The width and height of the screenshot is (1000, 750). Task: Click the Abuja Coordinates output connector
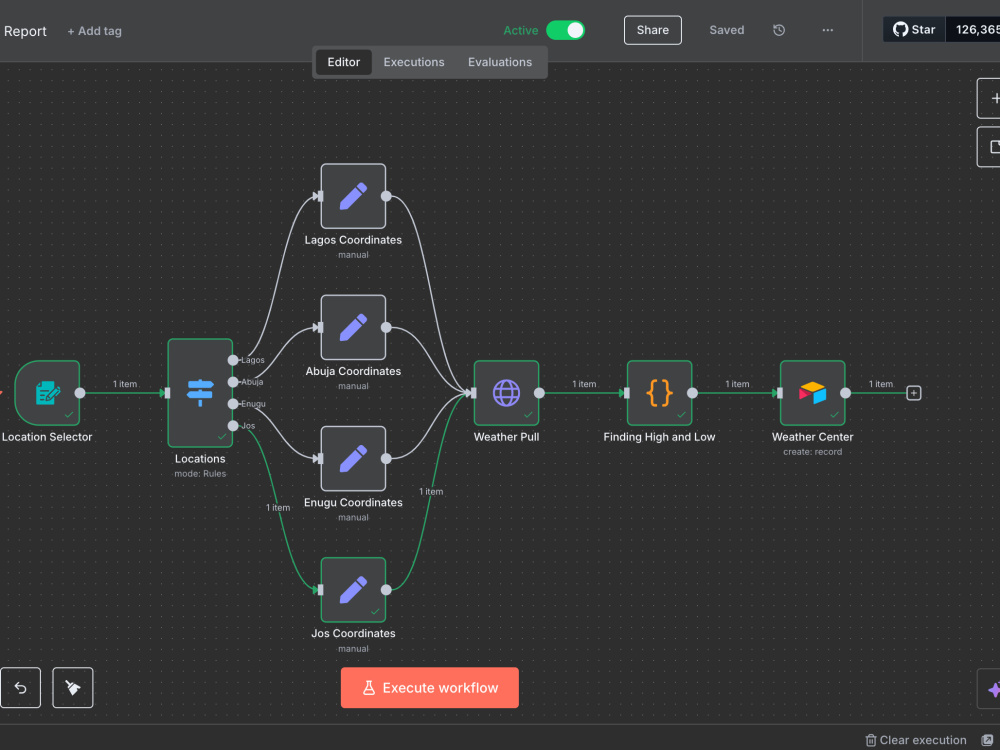[x=386, y=327]
